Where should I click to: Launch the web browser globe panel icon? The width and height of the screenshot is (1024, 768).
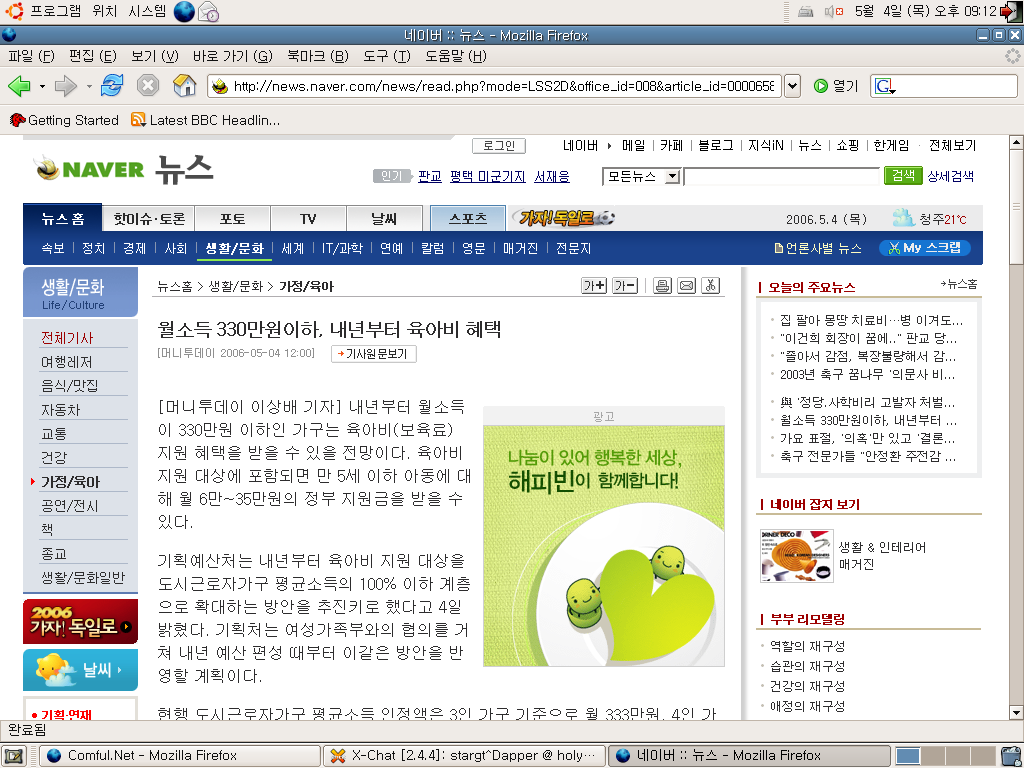[x=184, y=12]
